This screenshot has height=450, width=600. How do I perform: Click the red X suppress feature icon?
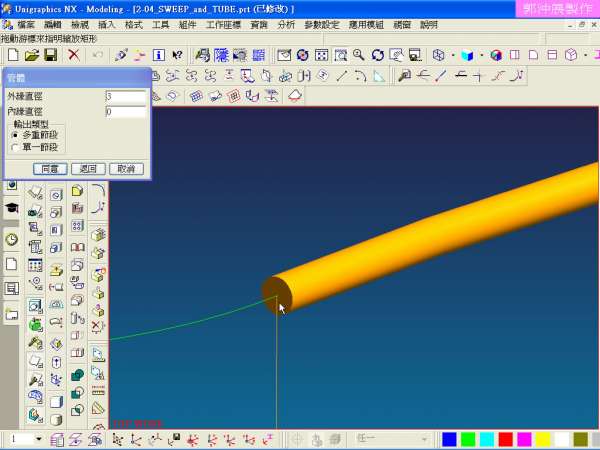(x=98, y=327)
